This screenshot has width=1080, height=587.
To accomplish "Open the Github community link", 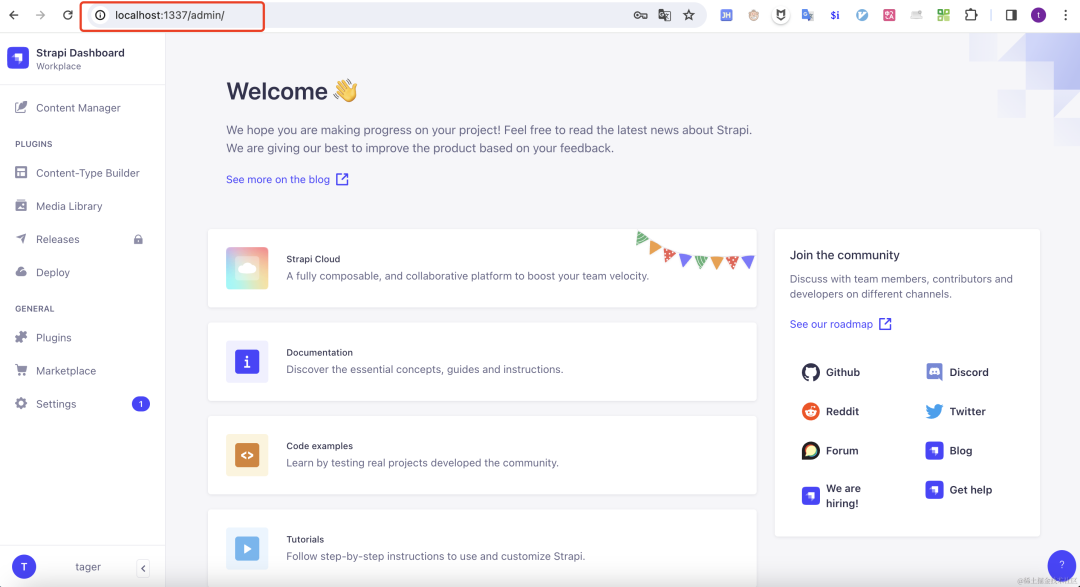I will (x=831, y=372).
